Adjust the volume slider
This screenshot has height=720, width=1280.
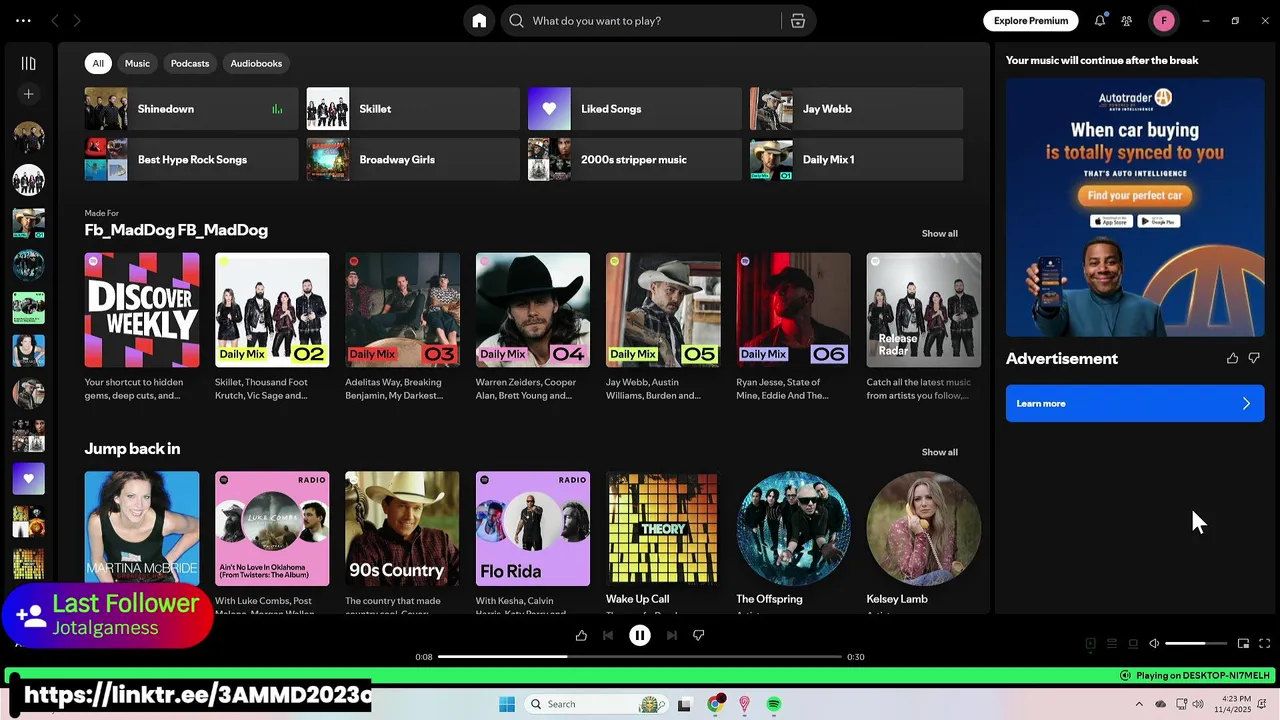(1196, 644)
